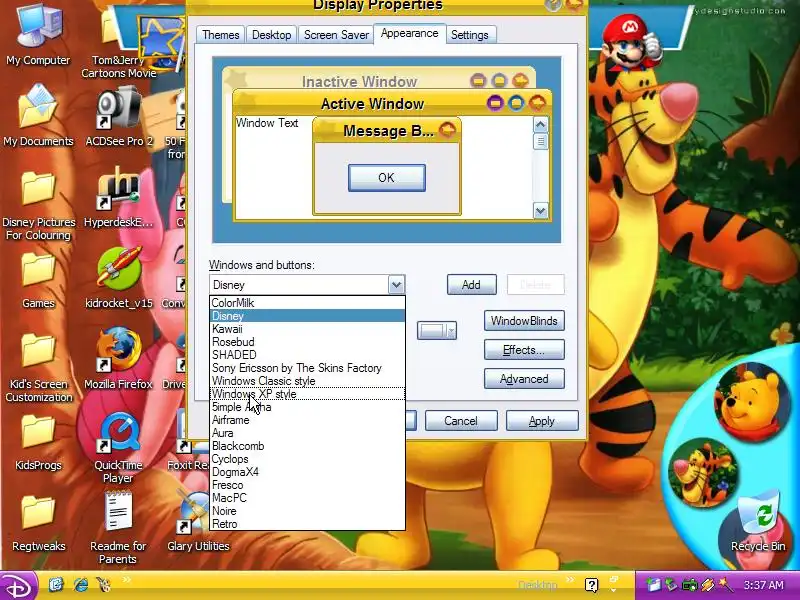The height and width of the screenshot is (600, 800).
Task: Click the third quick launch icon
Action: (x=104, y=584)
